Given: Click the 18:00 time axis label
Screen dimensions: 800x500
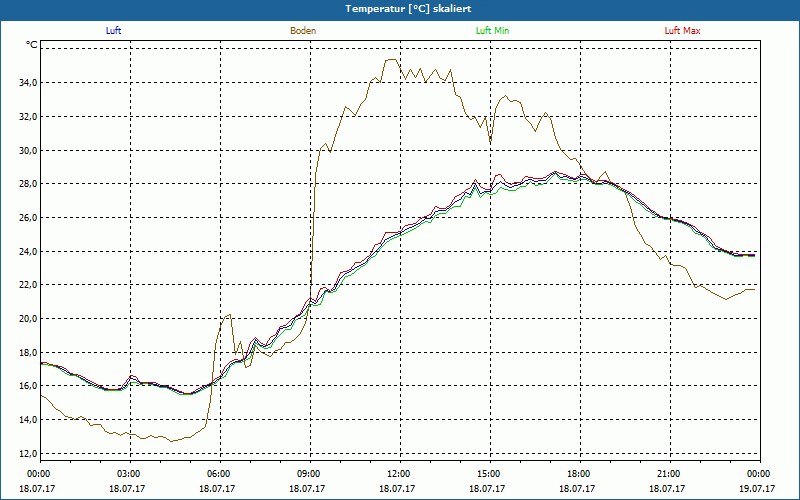Looking at the screenshot, I should (578, 474).
